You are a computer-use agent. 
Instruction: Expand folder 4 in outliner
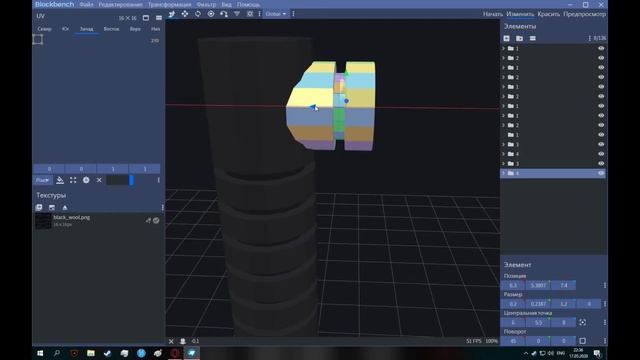pyautogui.click(x=504, y=154)
